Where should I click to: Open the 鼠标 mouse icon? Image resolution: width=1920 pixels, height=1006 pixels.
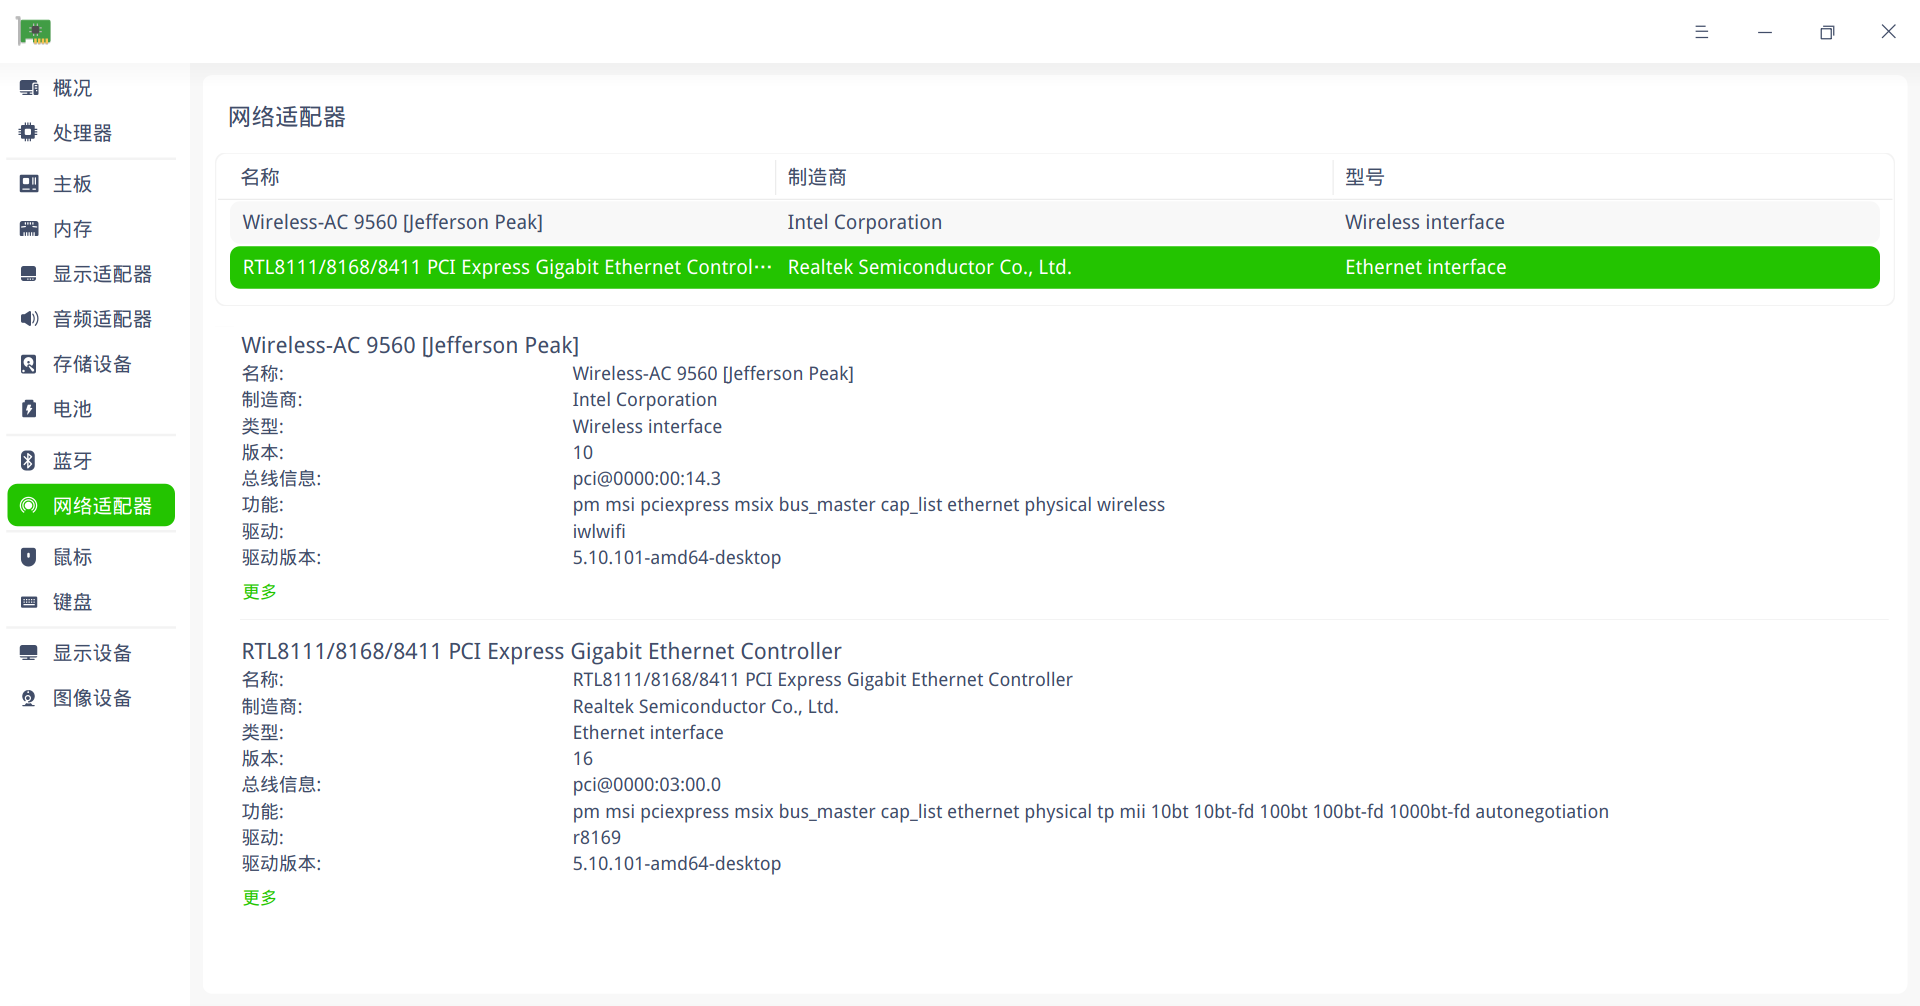pos(29,557)
